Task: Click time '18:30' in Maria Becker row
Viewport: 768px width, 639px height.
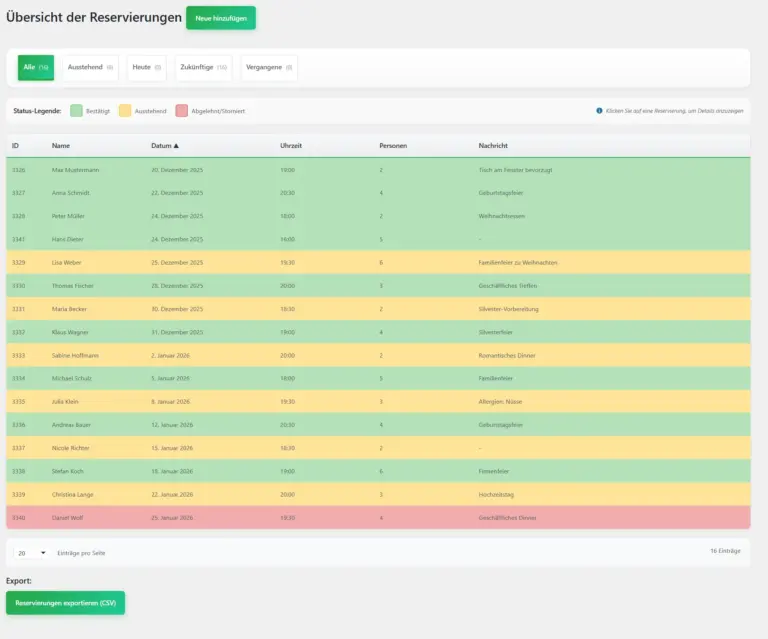Action: click(x=288, y=309)
